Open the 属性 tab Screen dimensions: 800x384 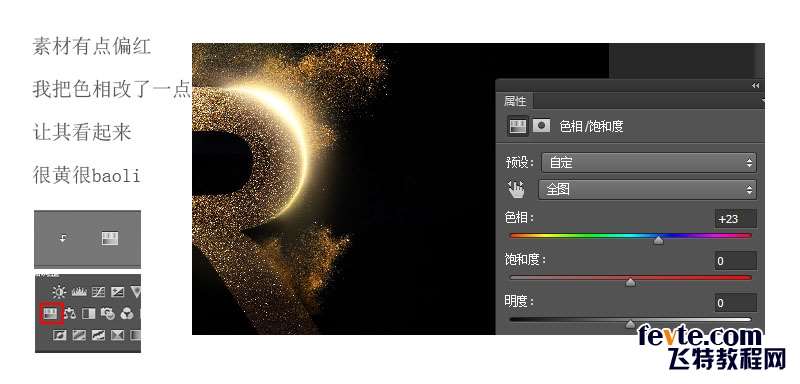tap(515, 101)
